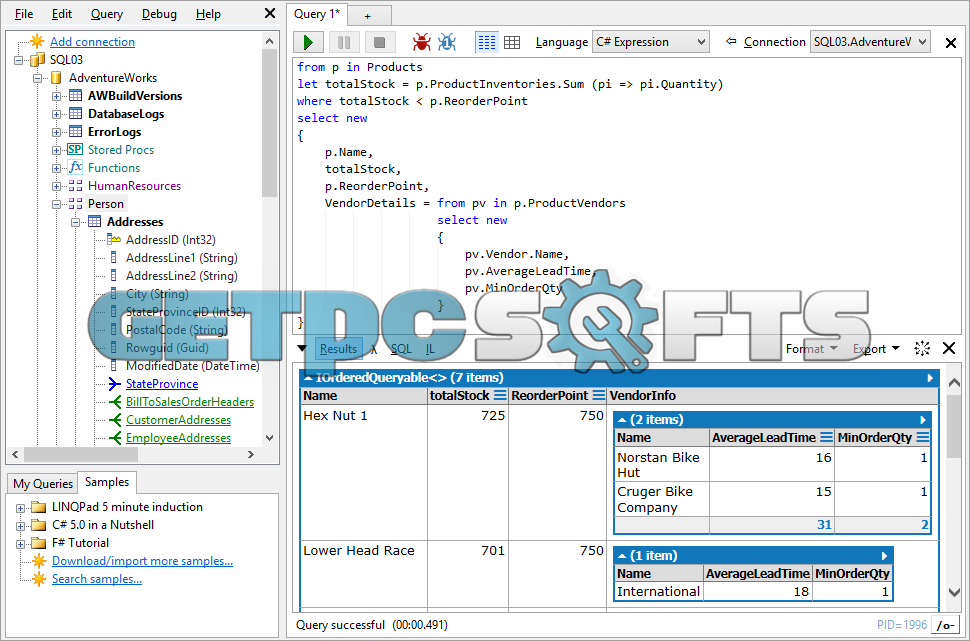
Task: Click the SQL03 server icon
Action: click(x=38, y=60)
